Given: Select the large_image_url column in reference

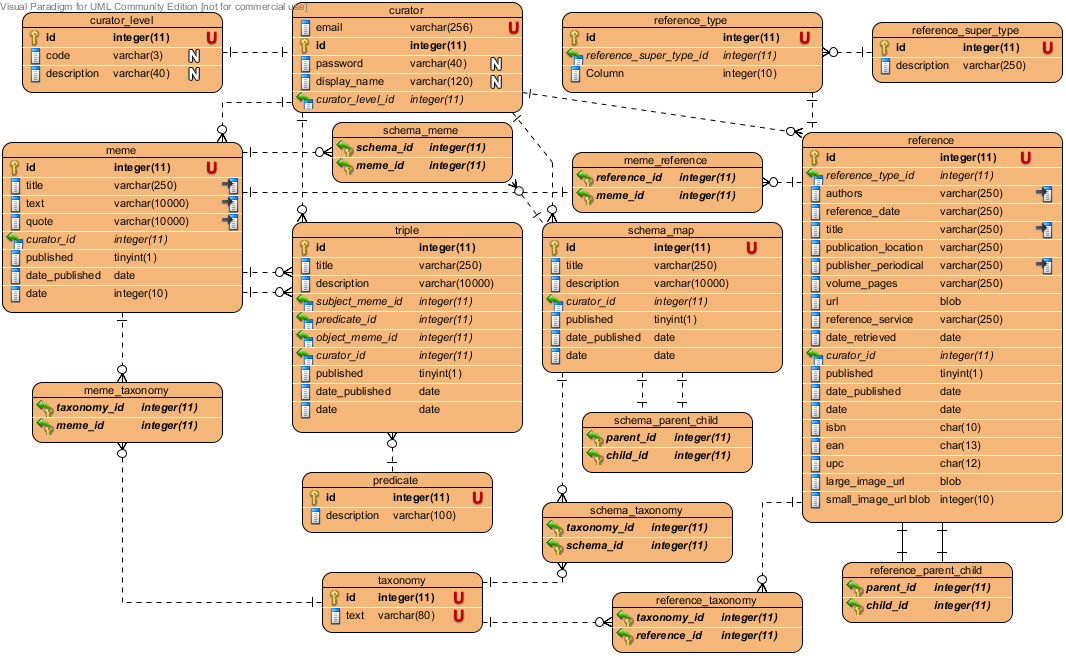Looking at the screenshot, I should (x=864, y=482).
